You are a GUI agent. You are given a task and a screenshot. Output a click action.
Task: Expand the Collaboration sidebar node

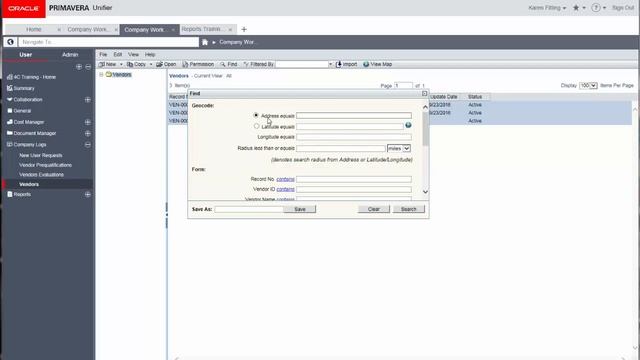click(x=88, y=100)
